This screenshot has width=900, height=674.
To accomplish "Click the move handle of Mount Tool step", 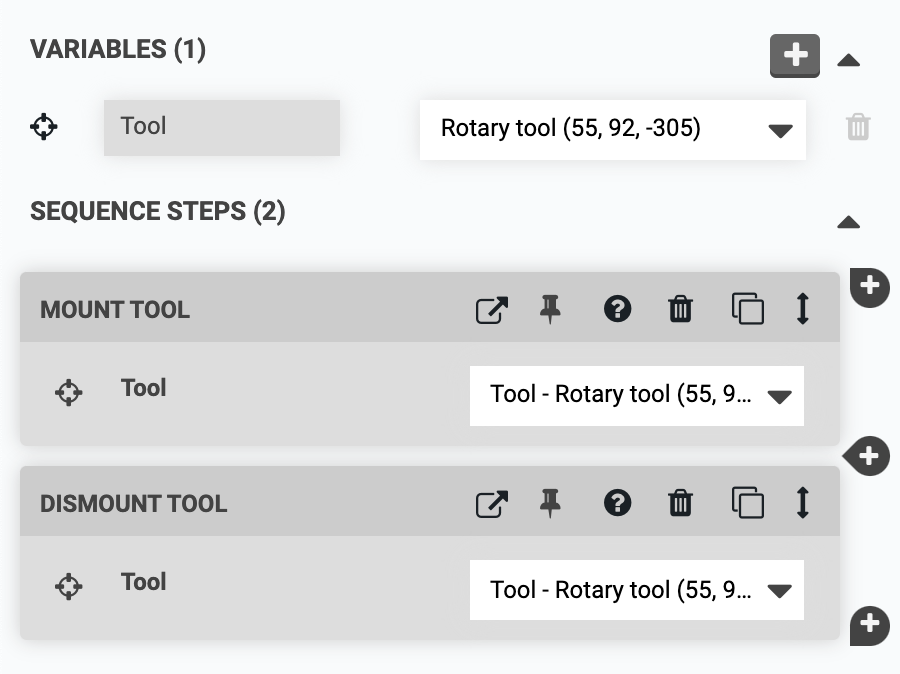I will (x=803, y=309).
